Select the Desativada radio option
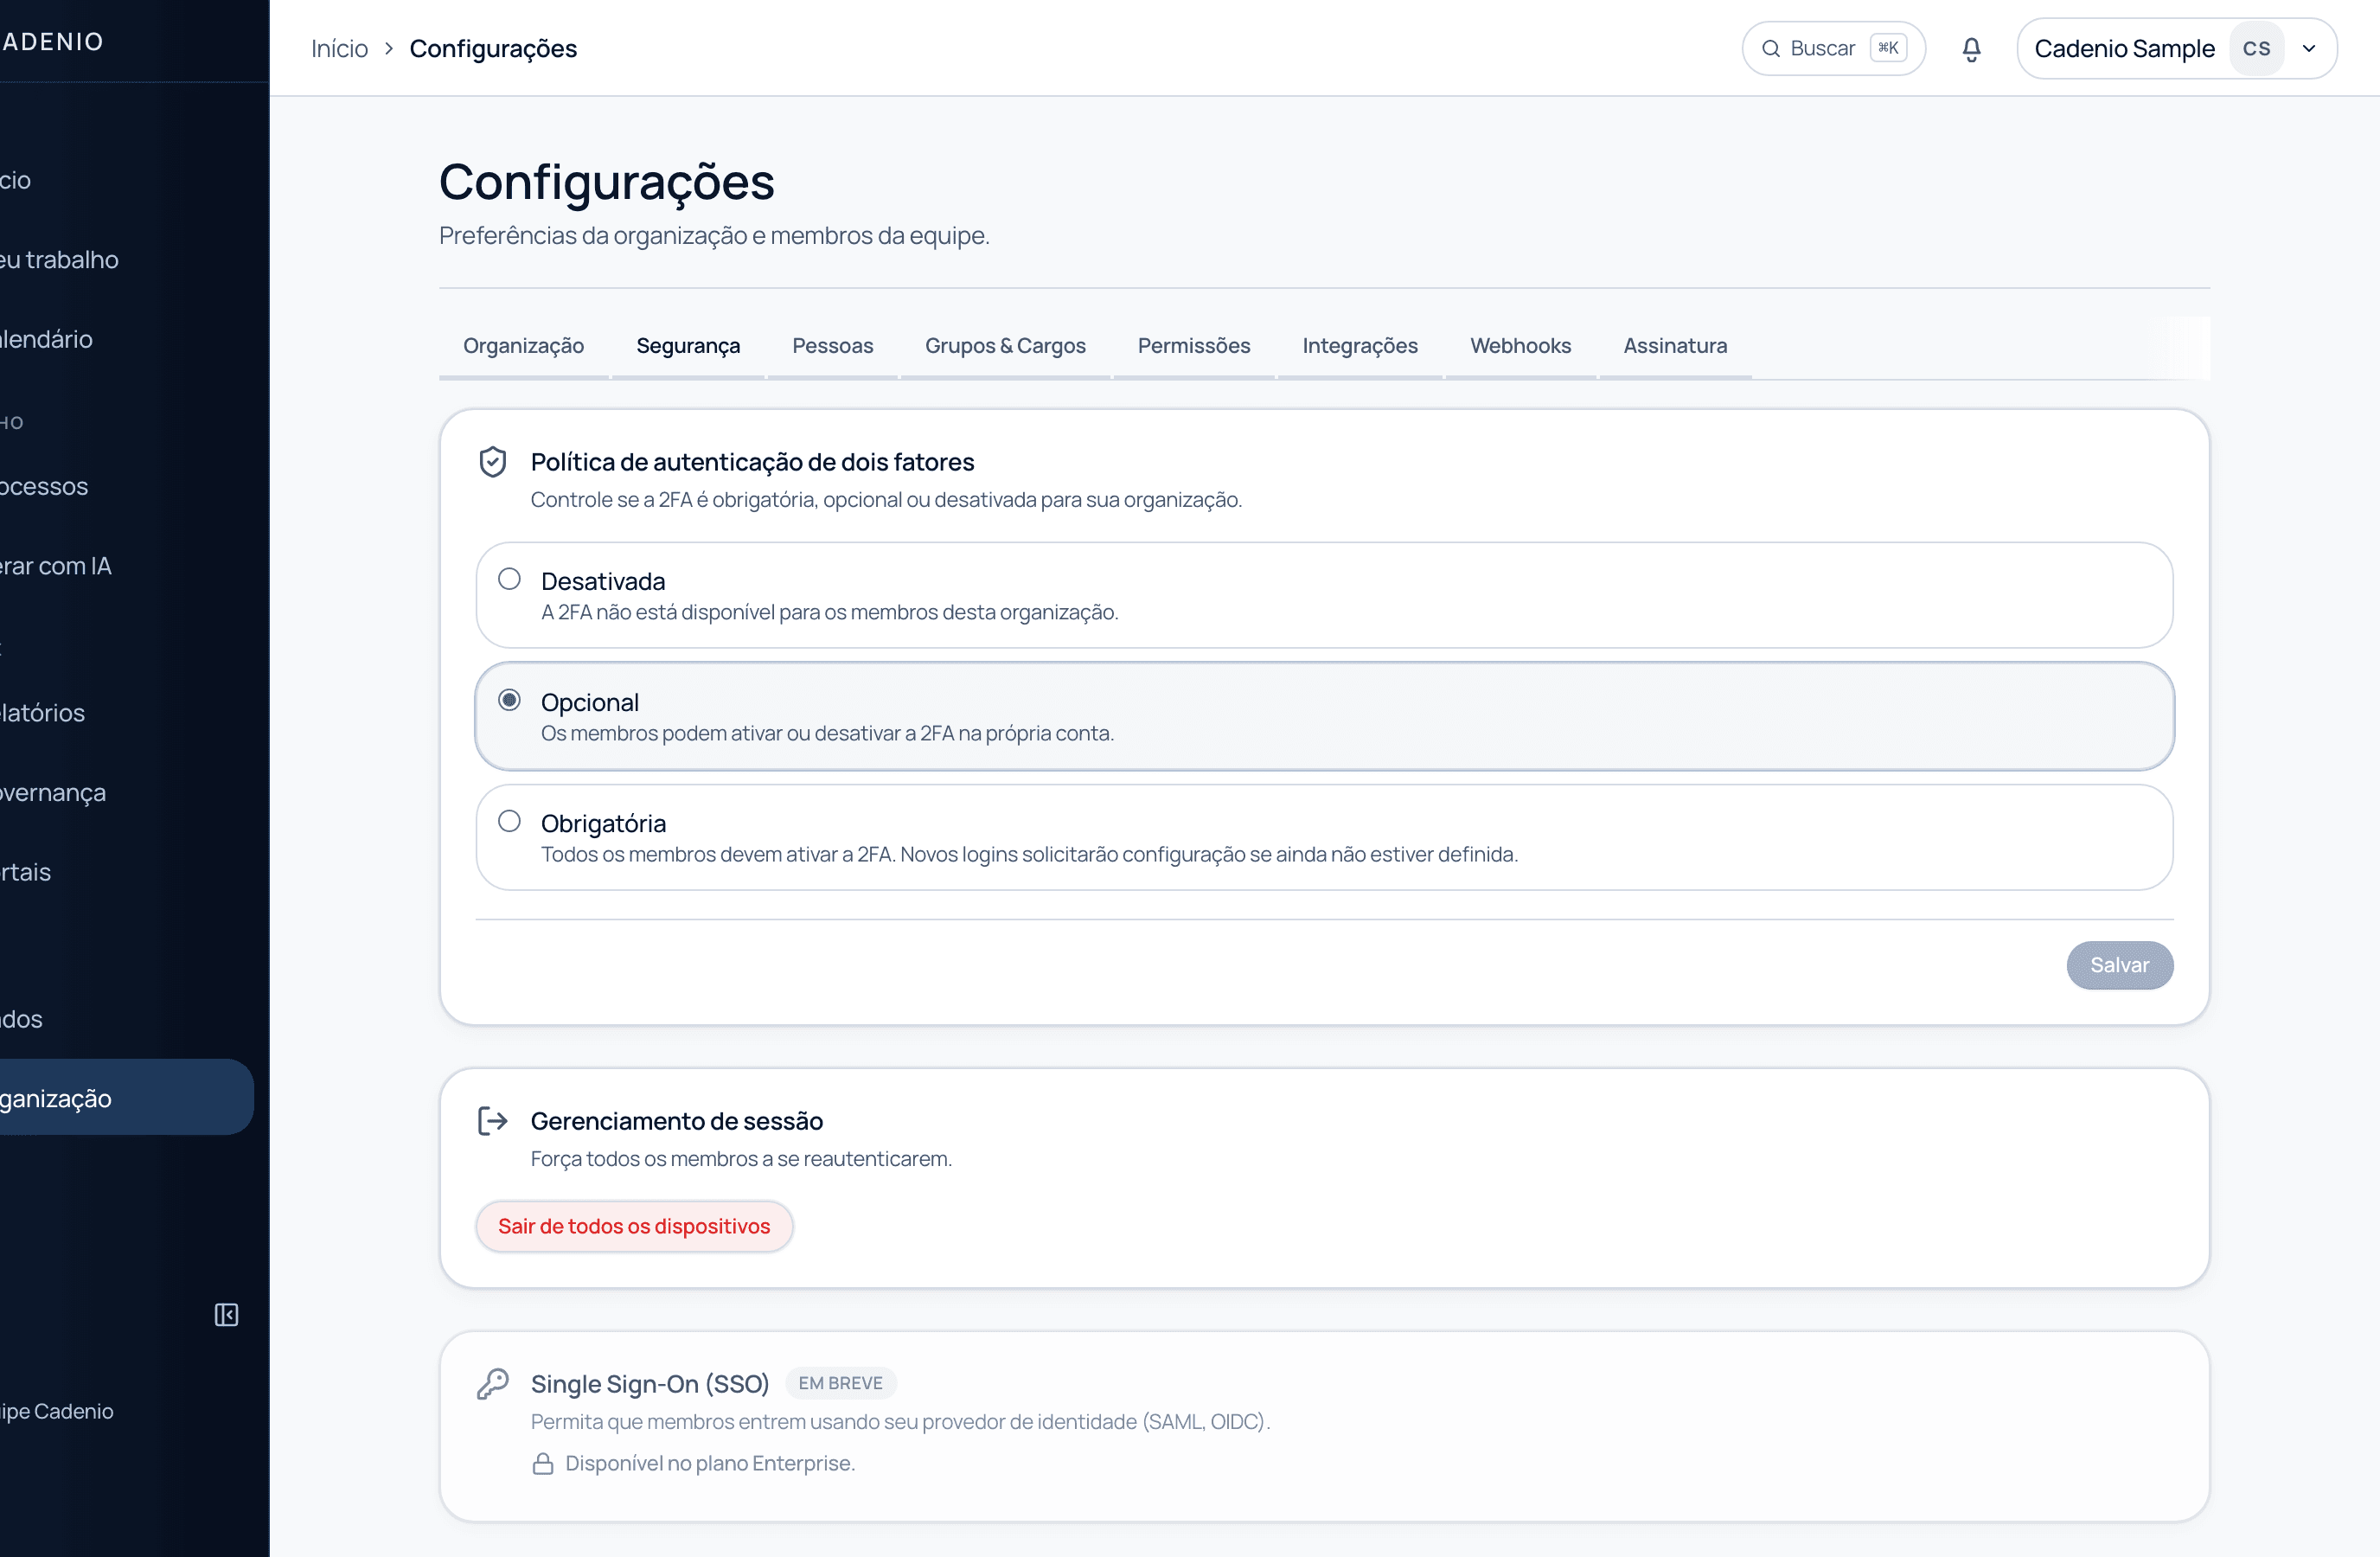 [509, 579]
